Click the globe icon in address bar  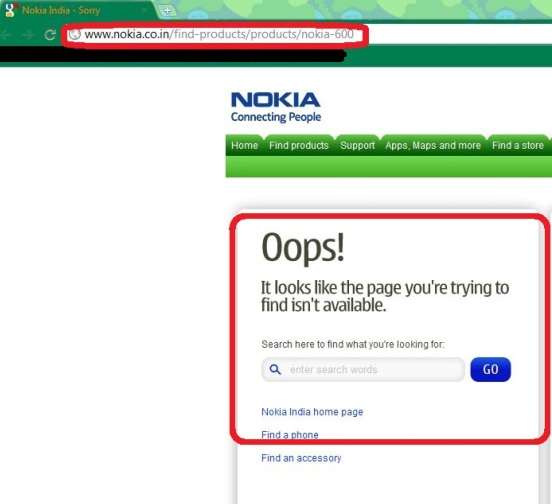coord(75,34)
